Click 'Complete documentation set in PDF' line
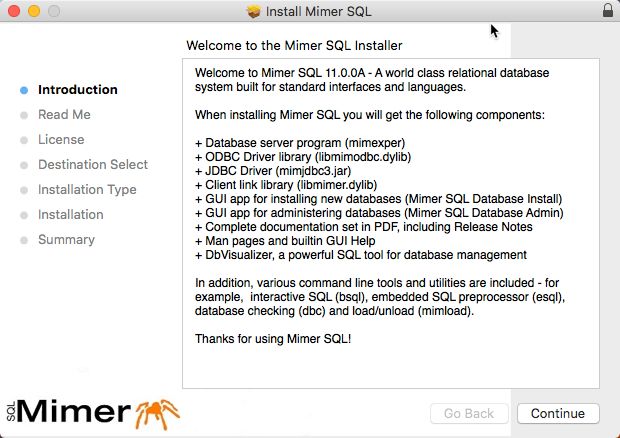The width and height of the screenshot is (620, 438). (364, 227)
